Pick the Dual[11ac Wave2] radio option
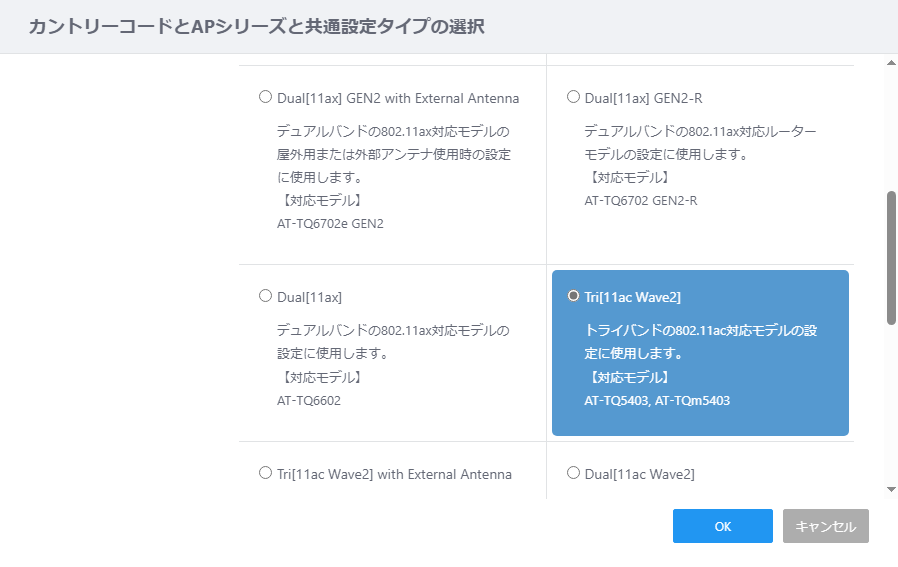This screenshot has height=567, width=898. click(573, 473)
